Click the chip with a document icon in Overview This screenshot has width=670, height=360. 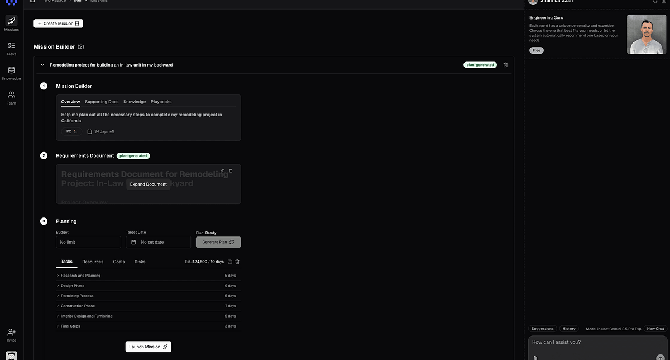100,132
